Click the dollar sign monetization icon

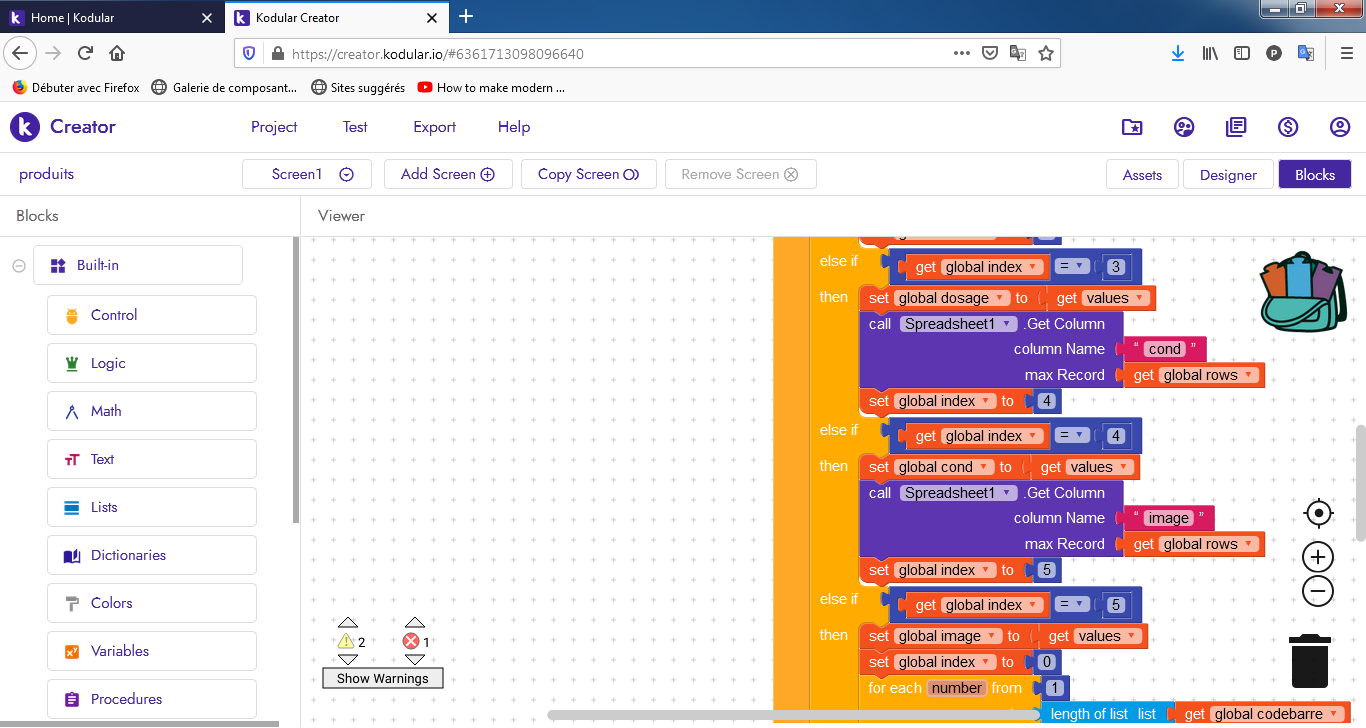pyautogui.click(x=1288, y=127)
